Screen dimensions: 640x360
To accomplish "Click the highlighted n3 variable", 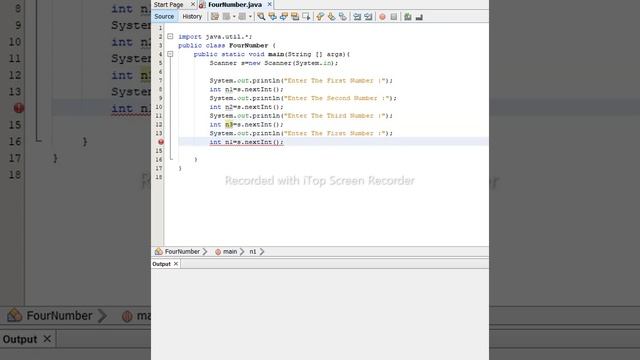I will click(229, 124).
